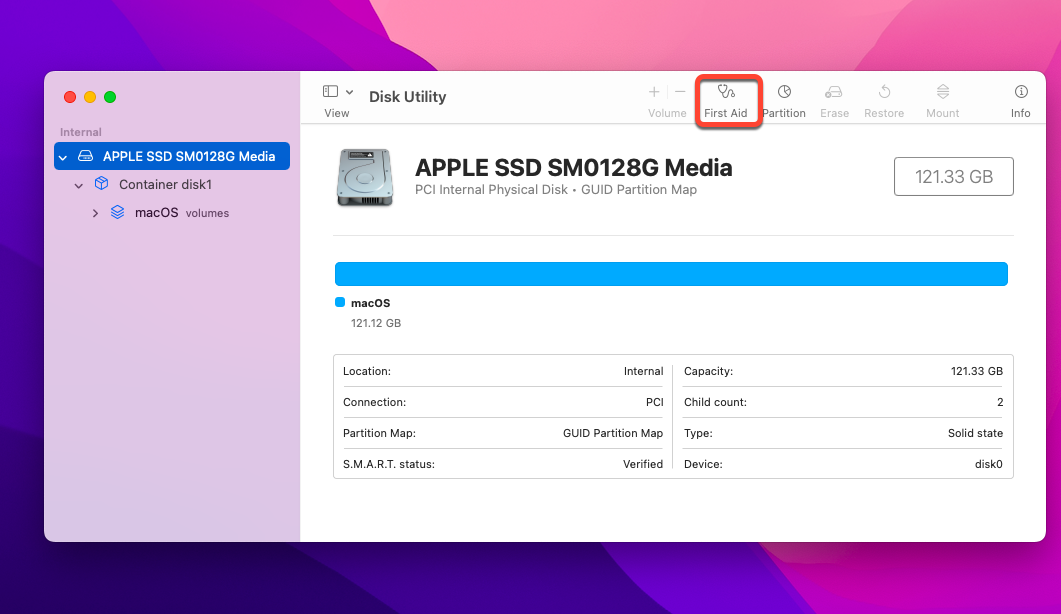Click the Mount toolbar icon
1061x614 pixels.
(x=943, y=91)
